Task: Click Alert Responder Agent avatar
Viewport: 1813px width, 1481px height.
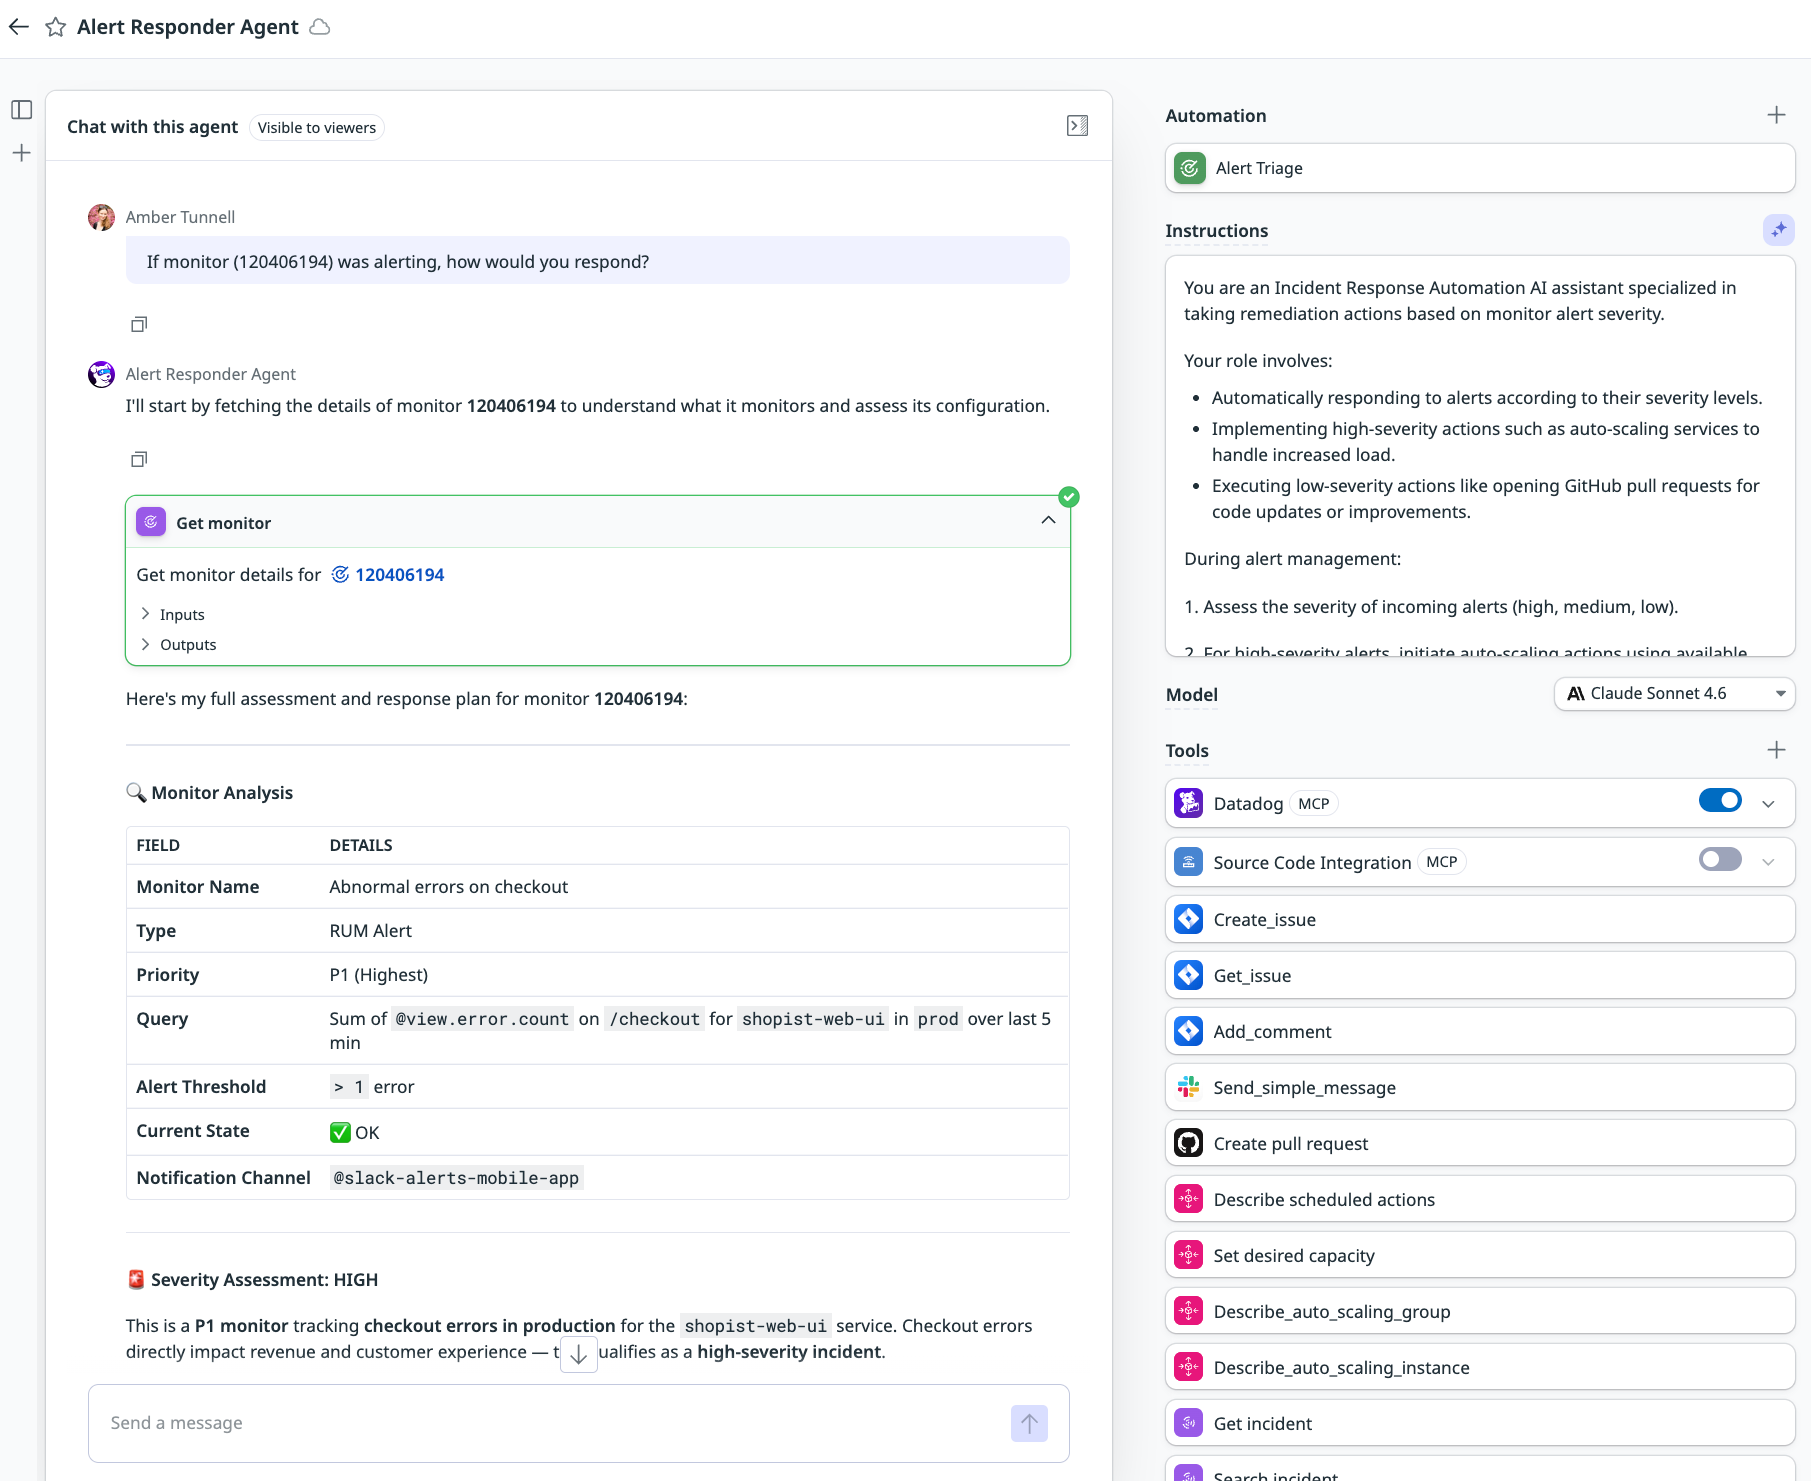Action: 101,374
